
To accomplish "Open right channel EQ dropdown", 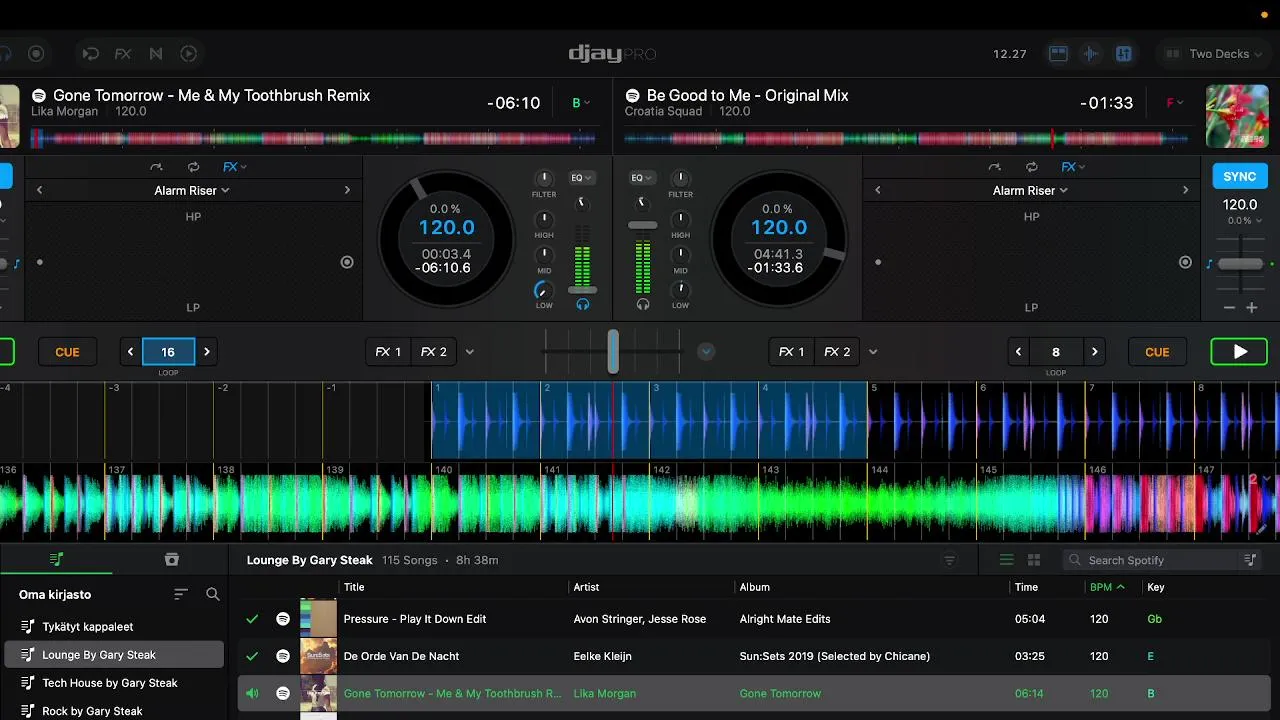I will 642,178.
